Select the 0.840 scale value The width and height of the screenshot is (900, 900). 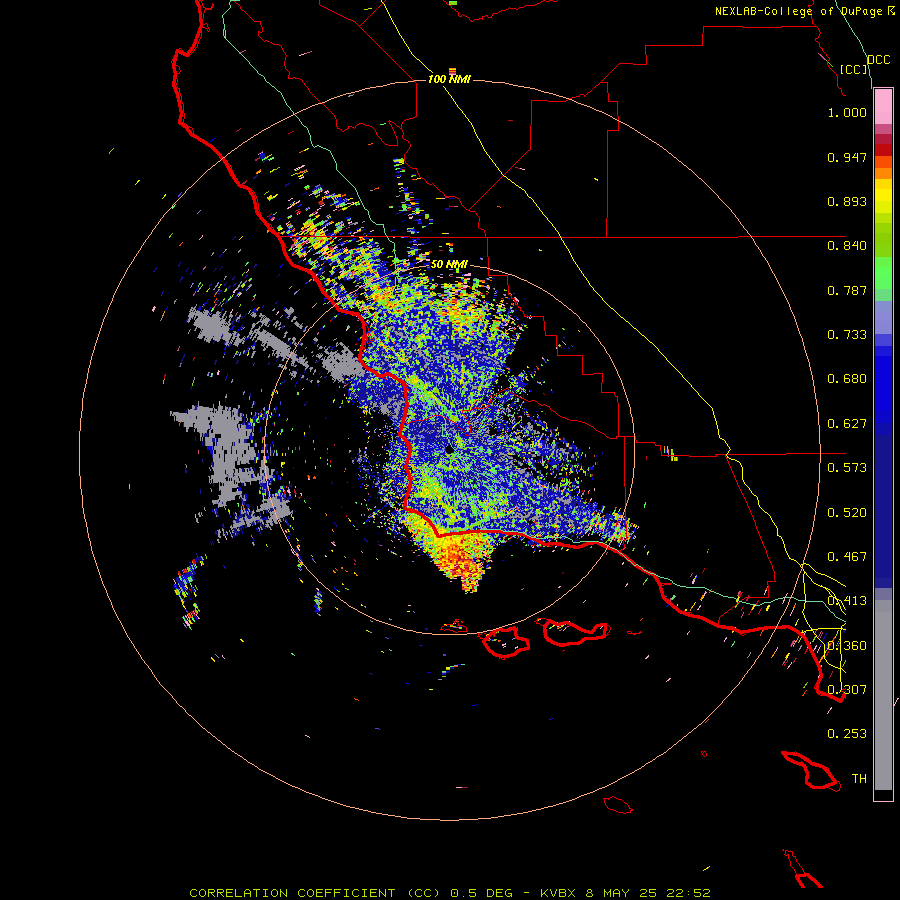pos(847,246)
